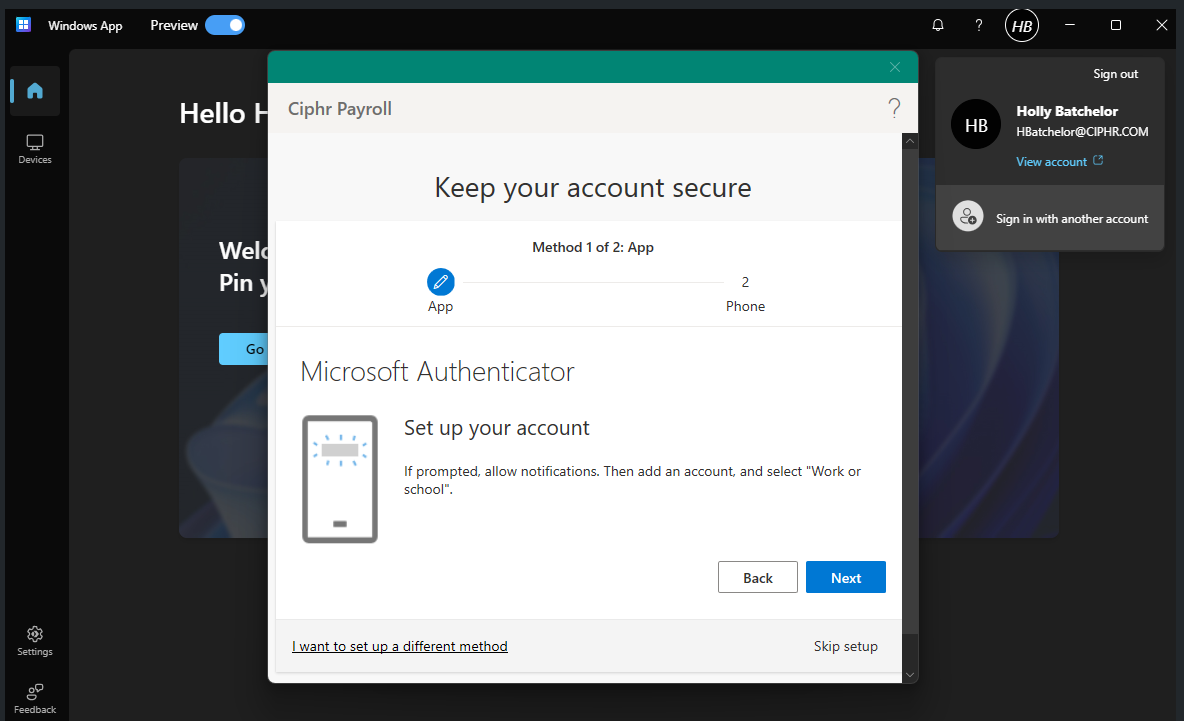This screenshot has width=1184, height=721.
Task: Open help icon in Ciphr Payroll dialog
Action: point(894,109)
